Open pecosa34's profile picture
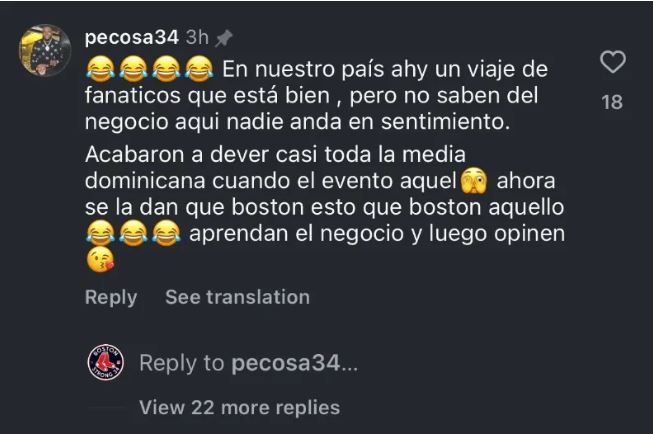The width and height of the screenshot is (653, 434). 45,50
